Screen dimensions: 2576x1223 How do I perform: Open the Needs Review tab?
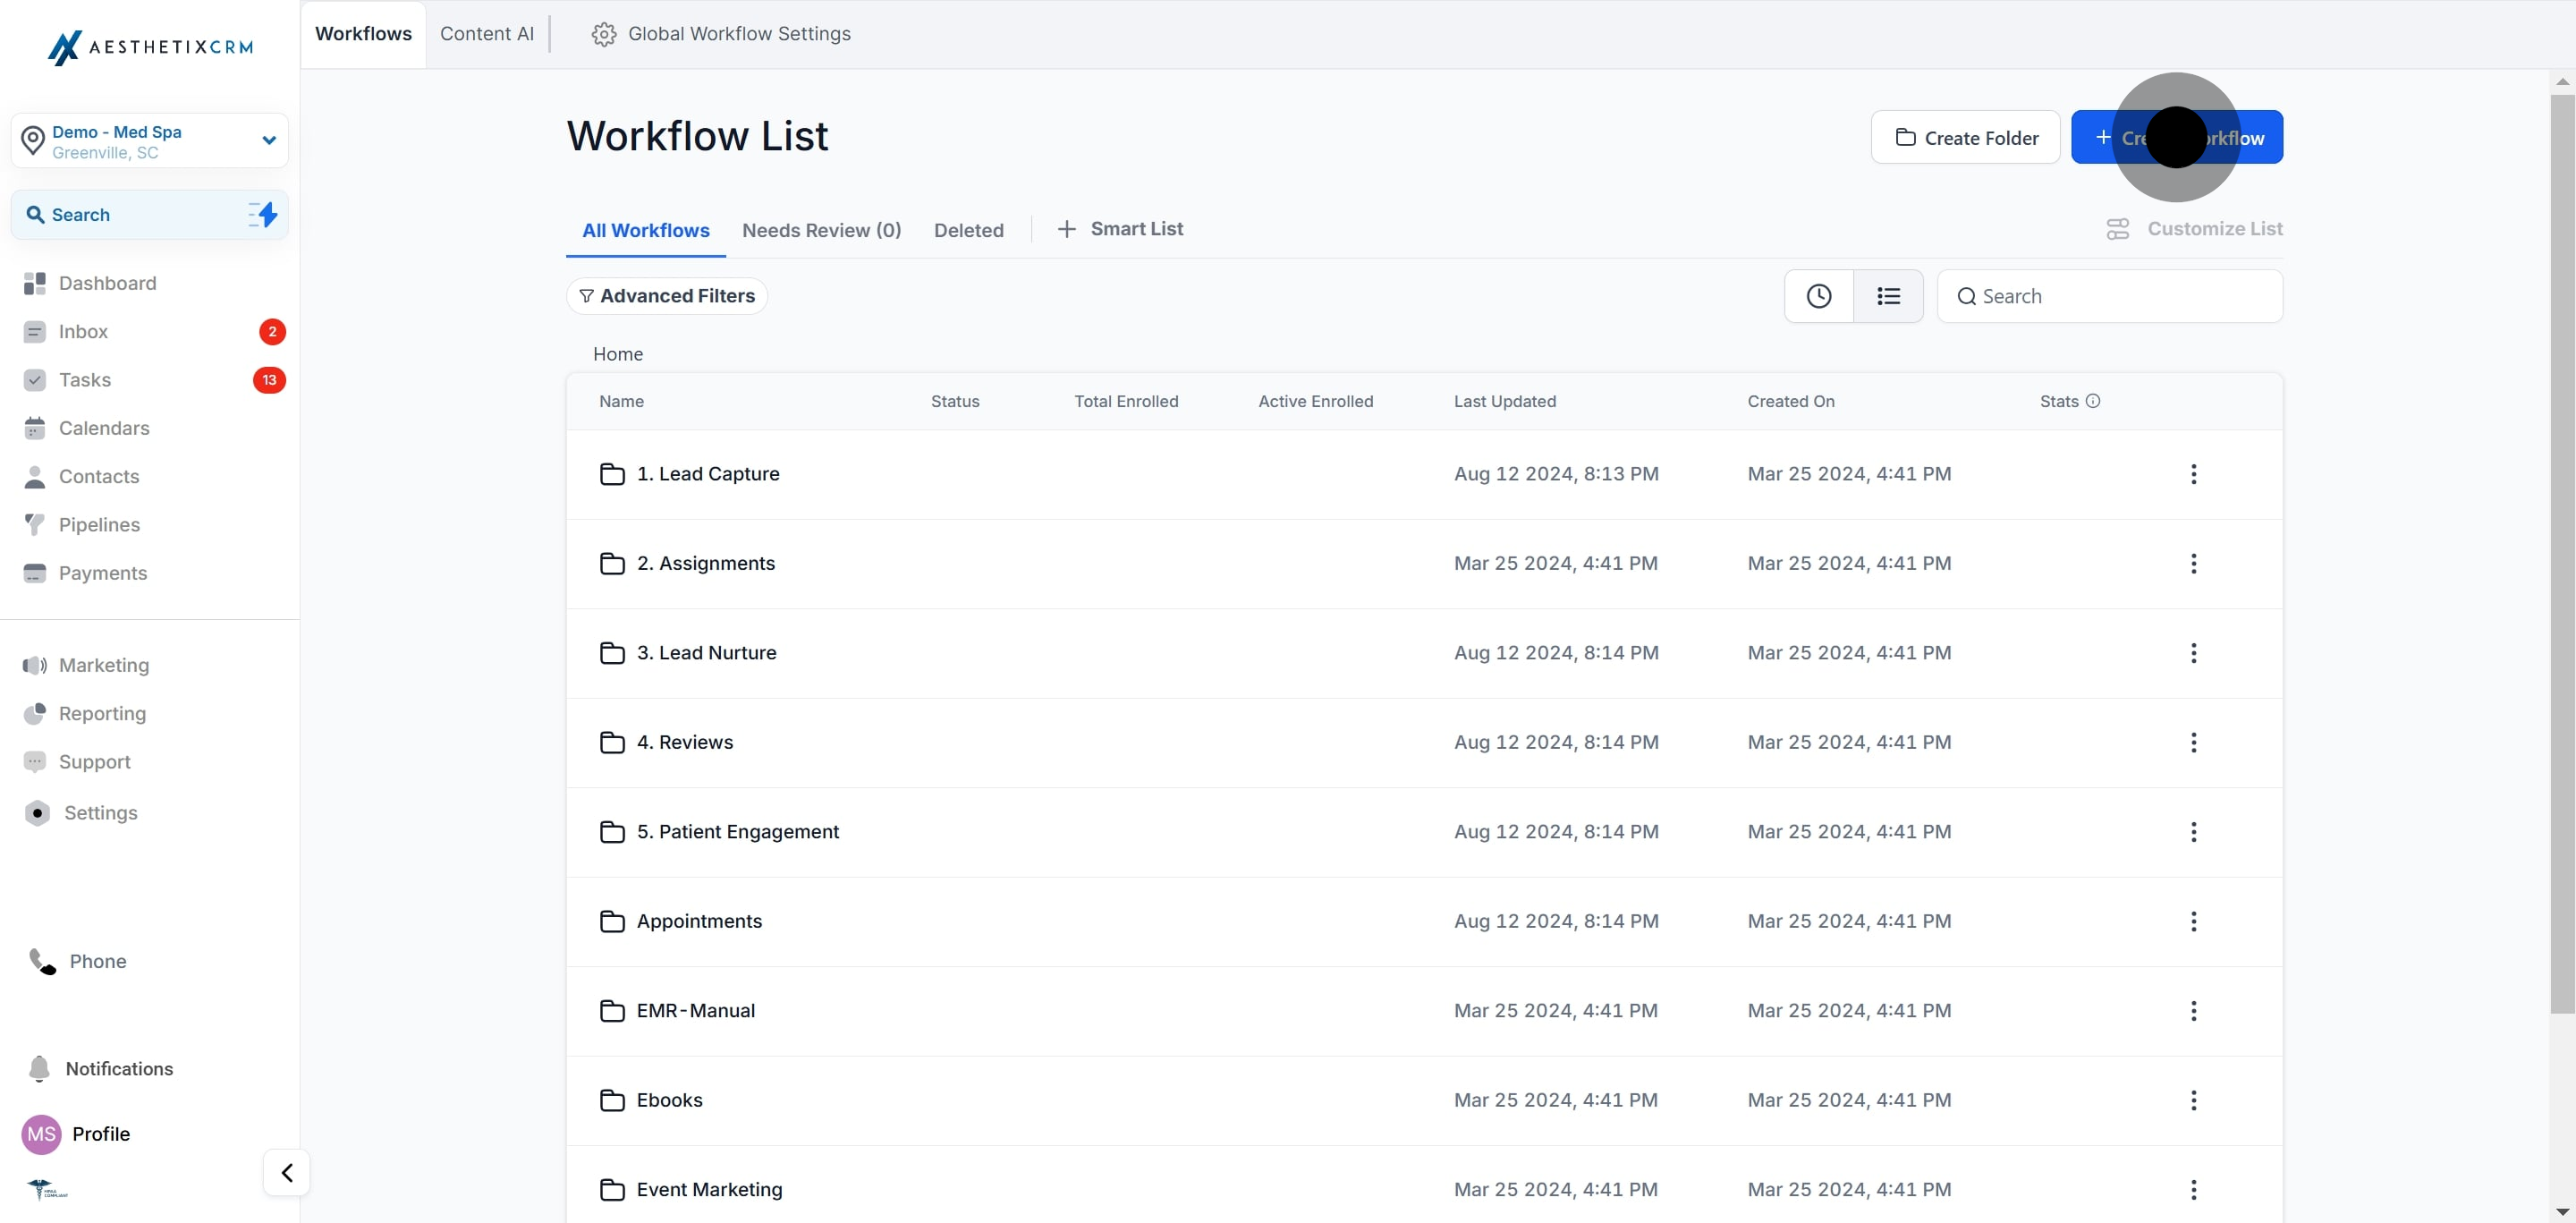pyautogui.click(x=821, y=229)
